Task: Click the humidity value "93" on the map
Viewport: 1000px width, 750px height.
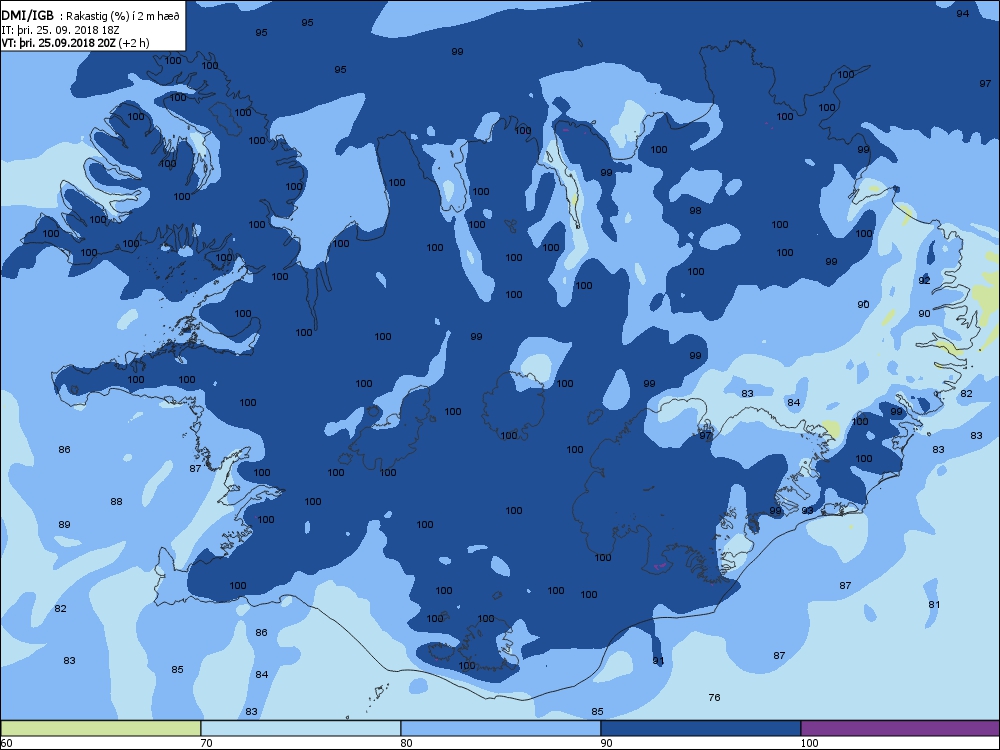Action: pyautogui.click(x=807, y=511)
